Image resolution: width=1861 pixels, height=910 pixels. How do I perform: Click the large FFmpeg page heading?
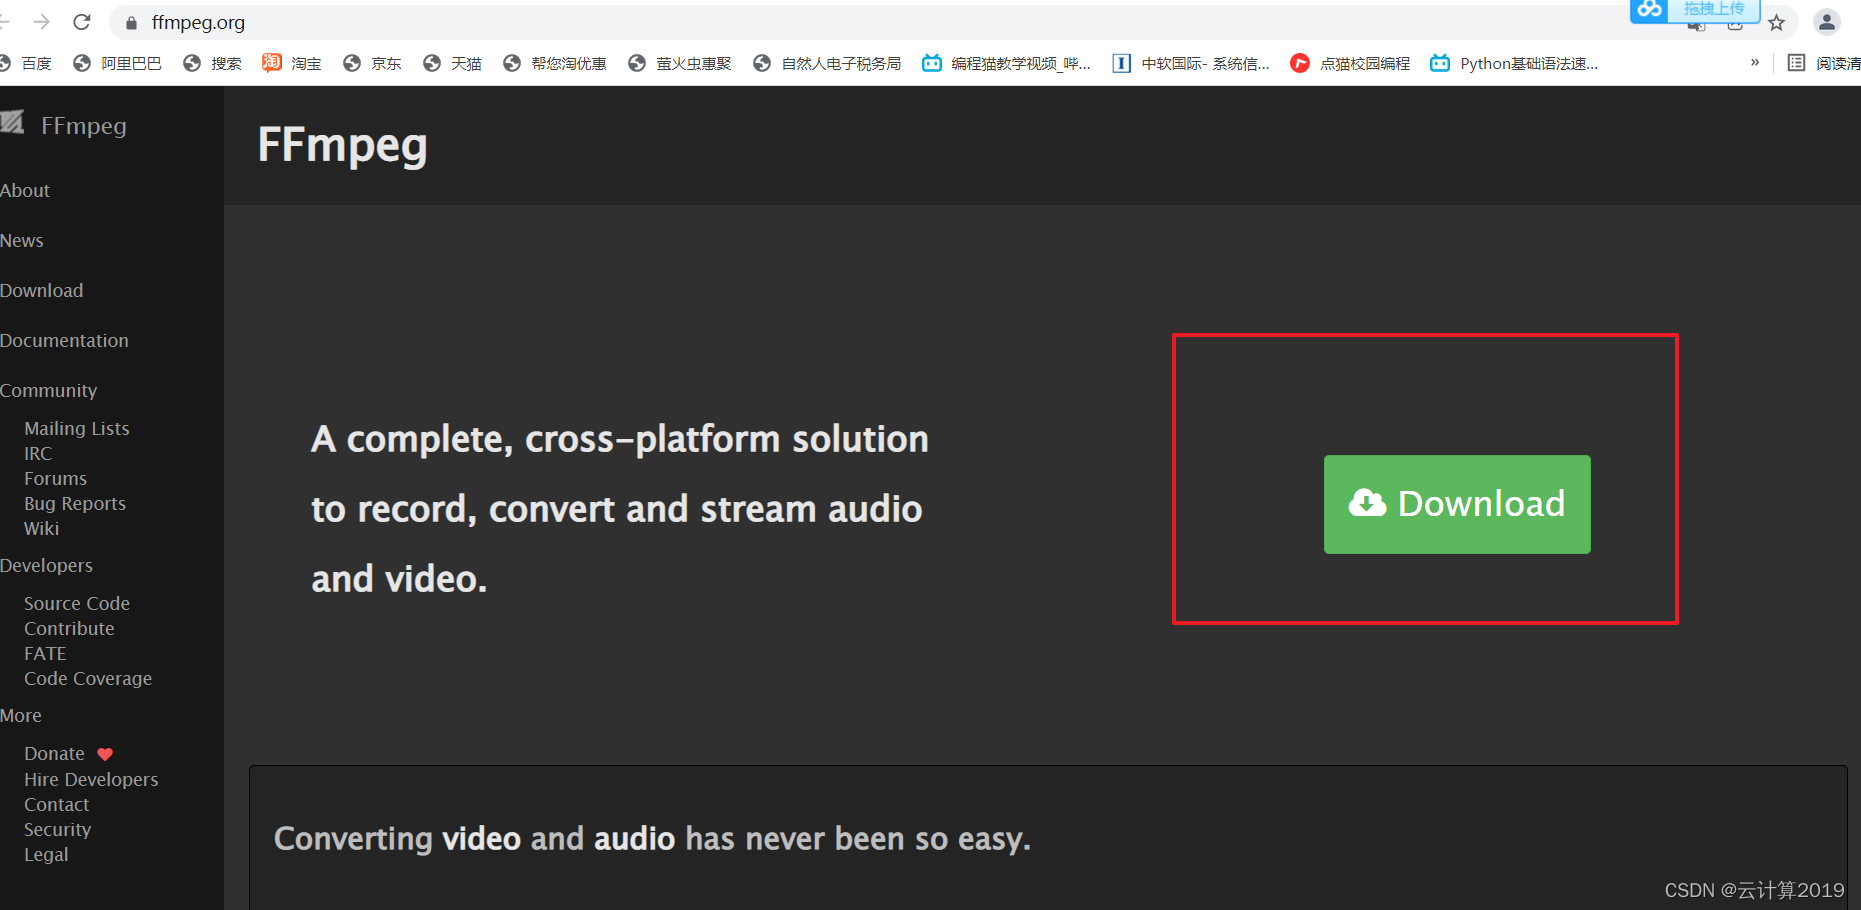pyautogui.click(x=342, y=146)
